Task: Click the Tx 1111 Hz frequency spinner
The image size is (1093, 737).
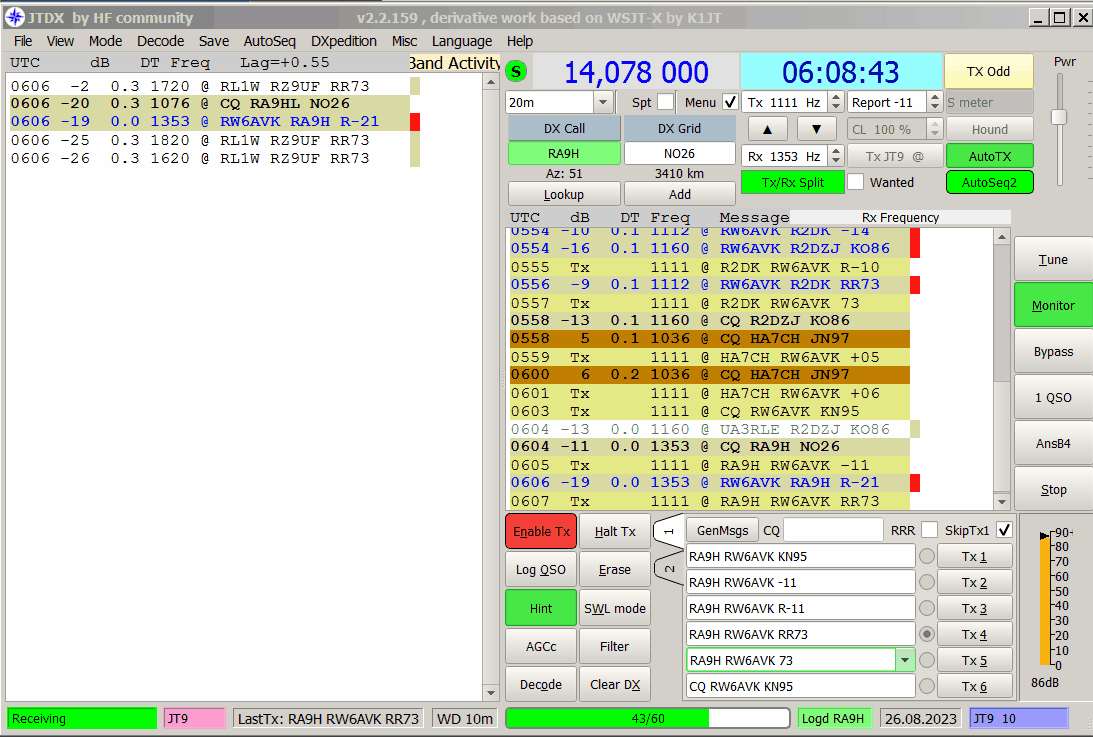Action: 785,102
